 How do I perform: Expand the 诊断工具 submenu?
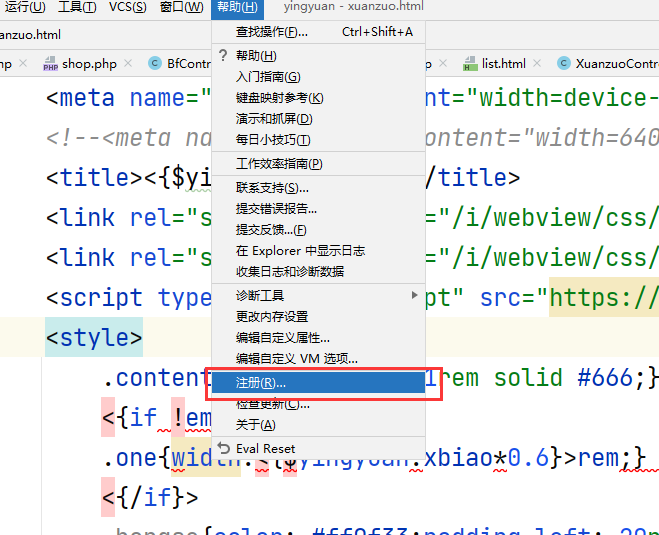click(x=319, y=296)
